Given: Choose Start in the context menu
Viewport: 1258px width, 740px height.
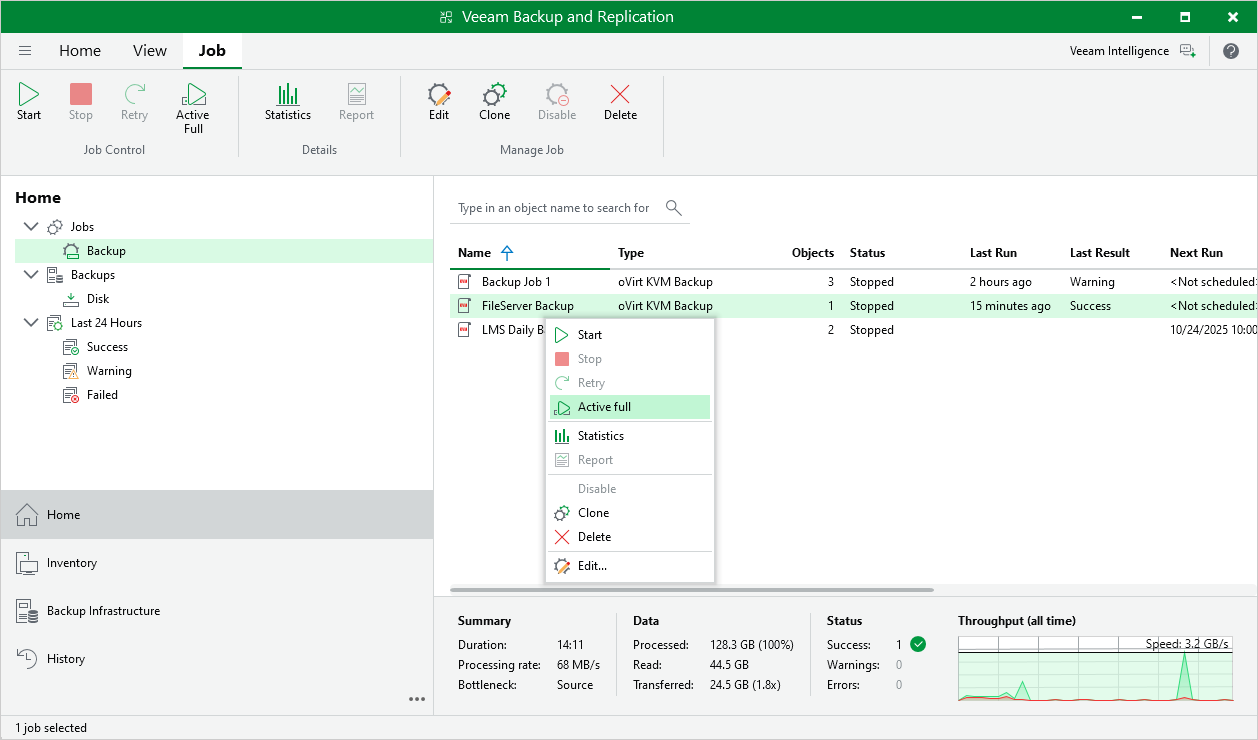Looking at the screenshot, I should click(630, 335).
